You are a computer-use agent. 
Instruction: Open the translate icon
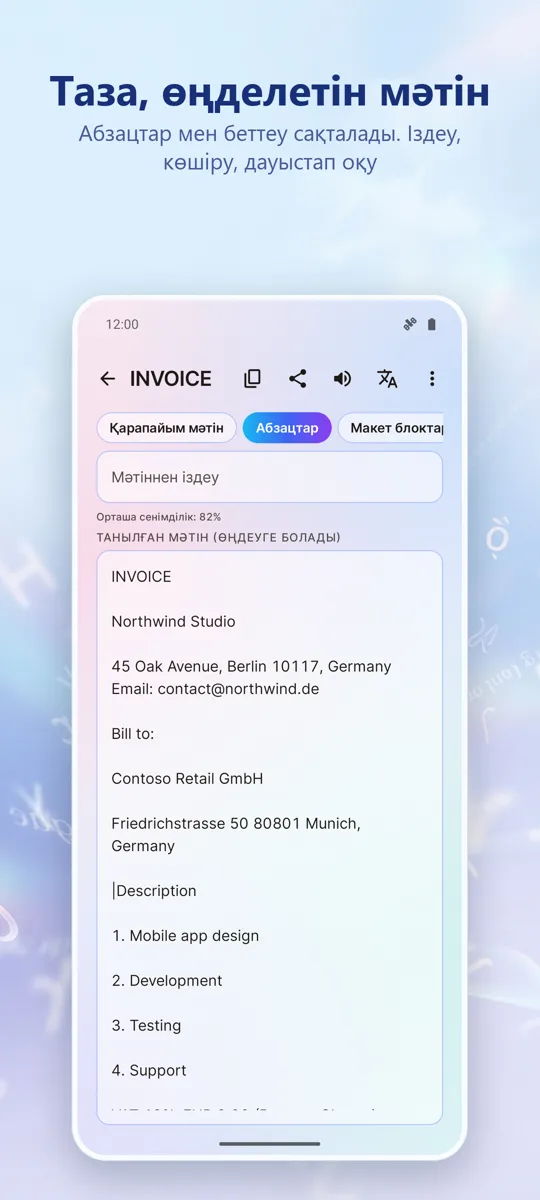(387, 378)
